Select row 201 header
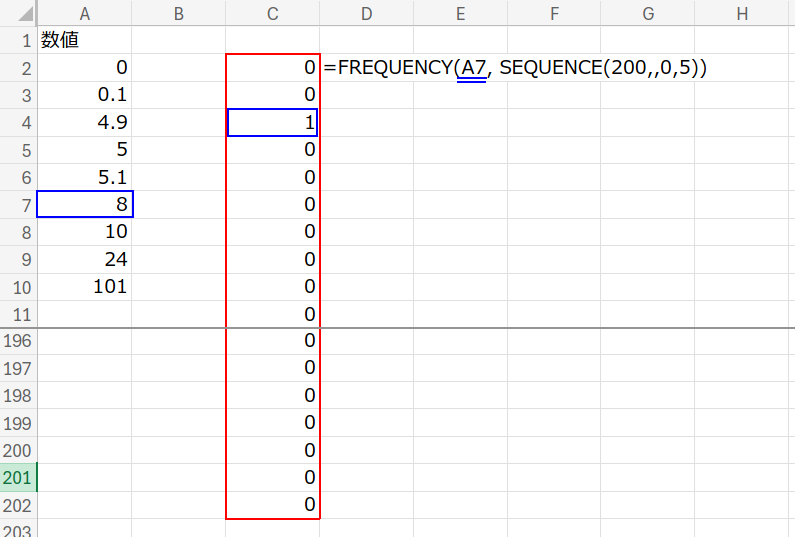 pyautogui.click(x=18, y=477)
